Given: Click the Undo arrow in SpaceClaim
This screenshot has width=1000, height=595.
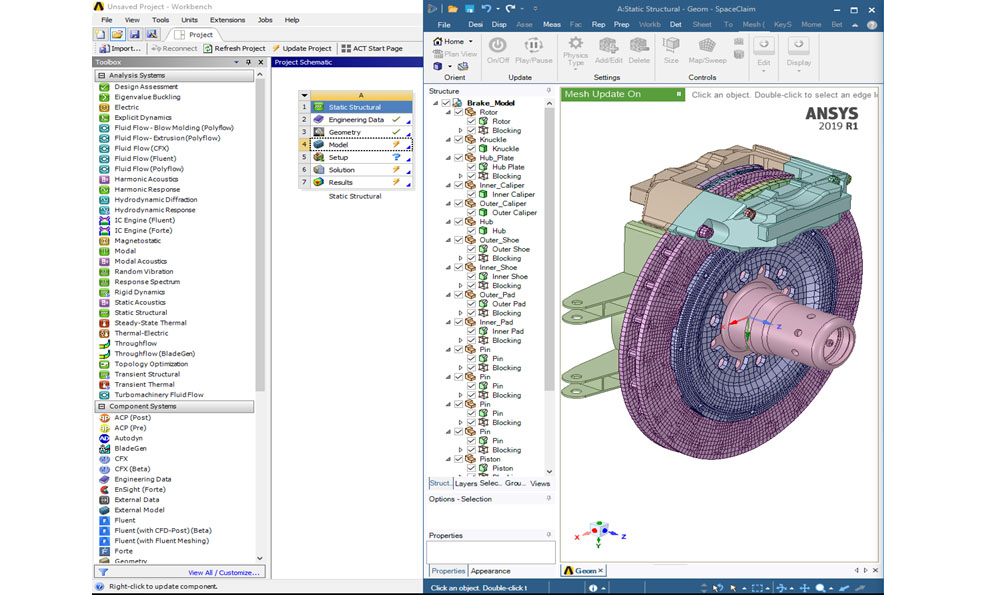Looking at the screenshot, I should pyautogui.click(x=487, y=9).
